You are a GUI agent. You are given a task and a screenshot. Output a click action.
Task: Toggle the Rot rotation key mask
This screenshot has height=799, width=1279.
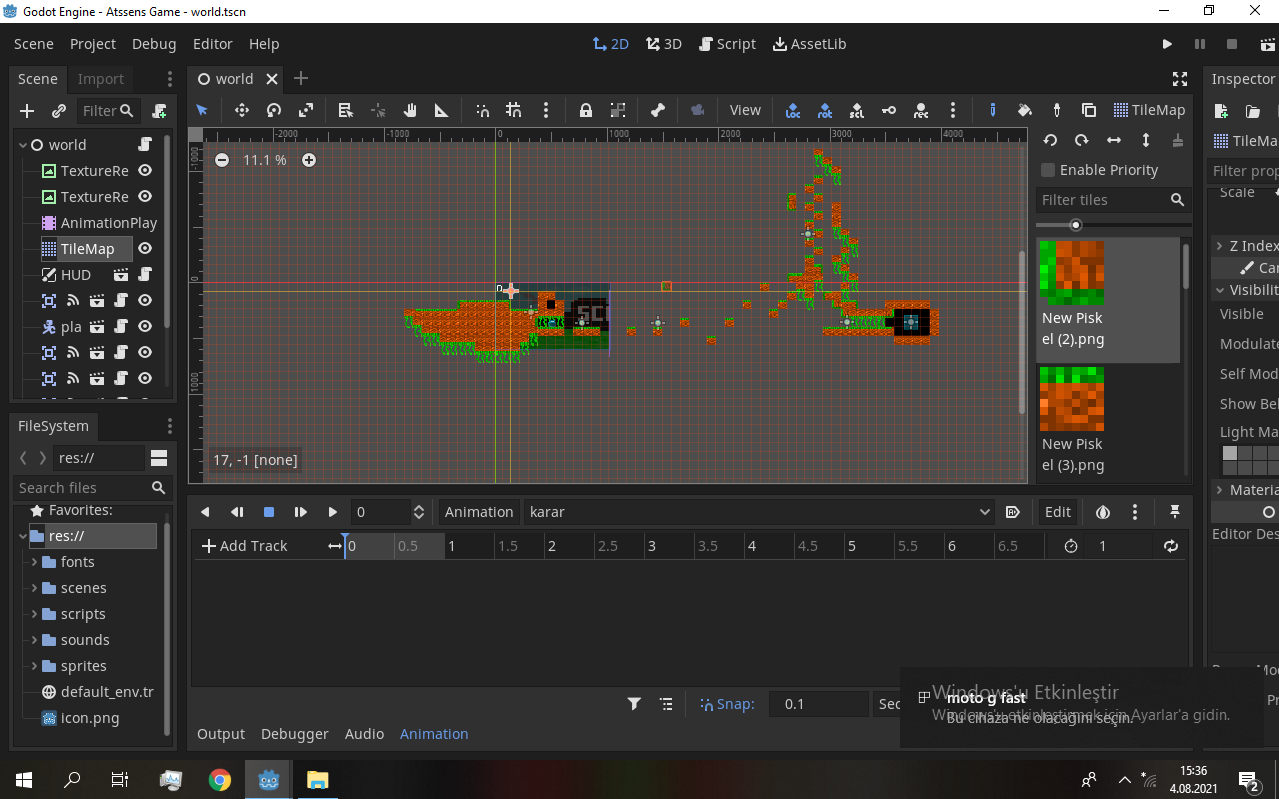(825, 110)
